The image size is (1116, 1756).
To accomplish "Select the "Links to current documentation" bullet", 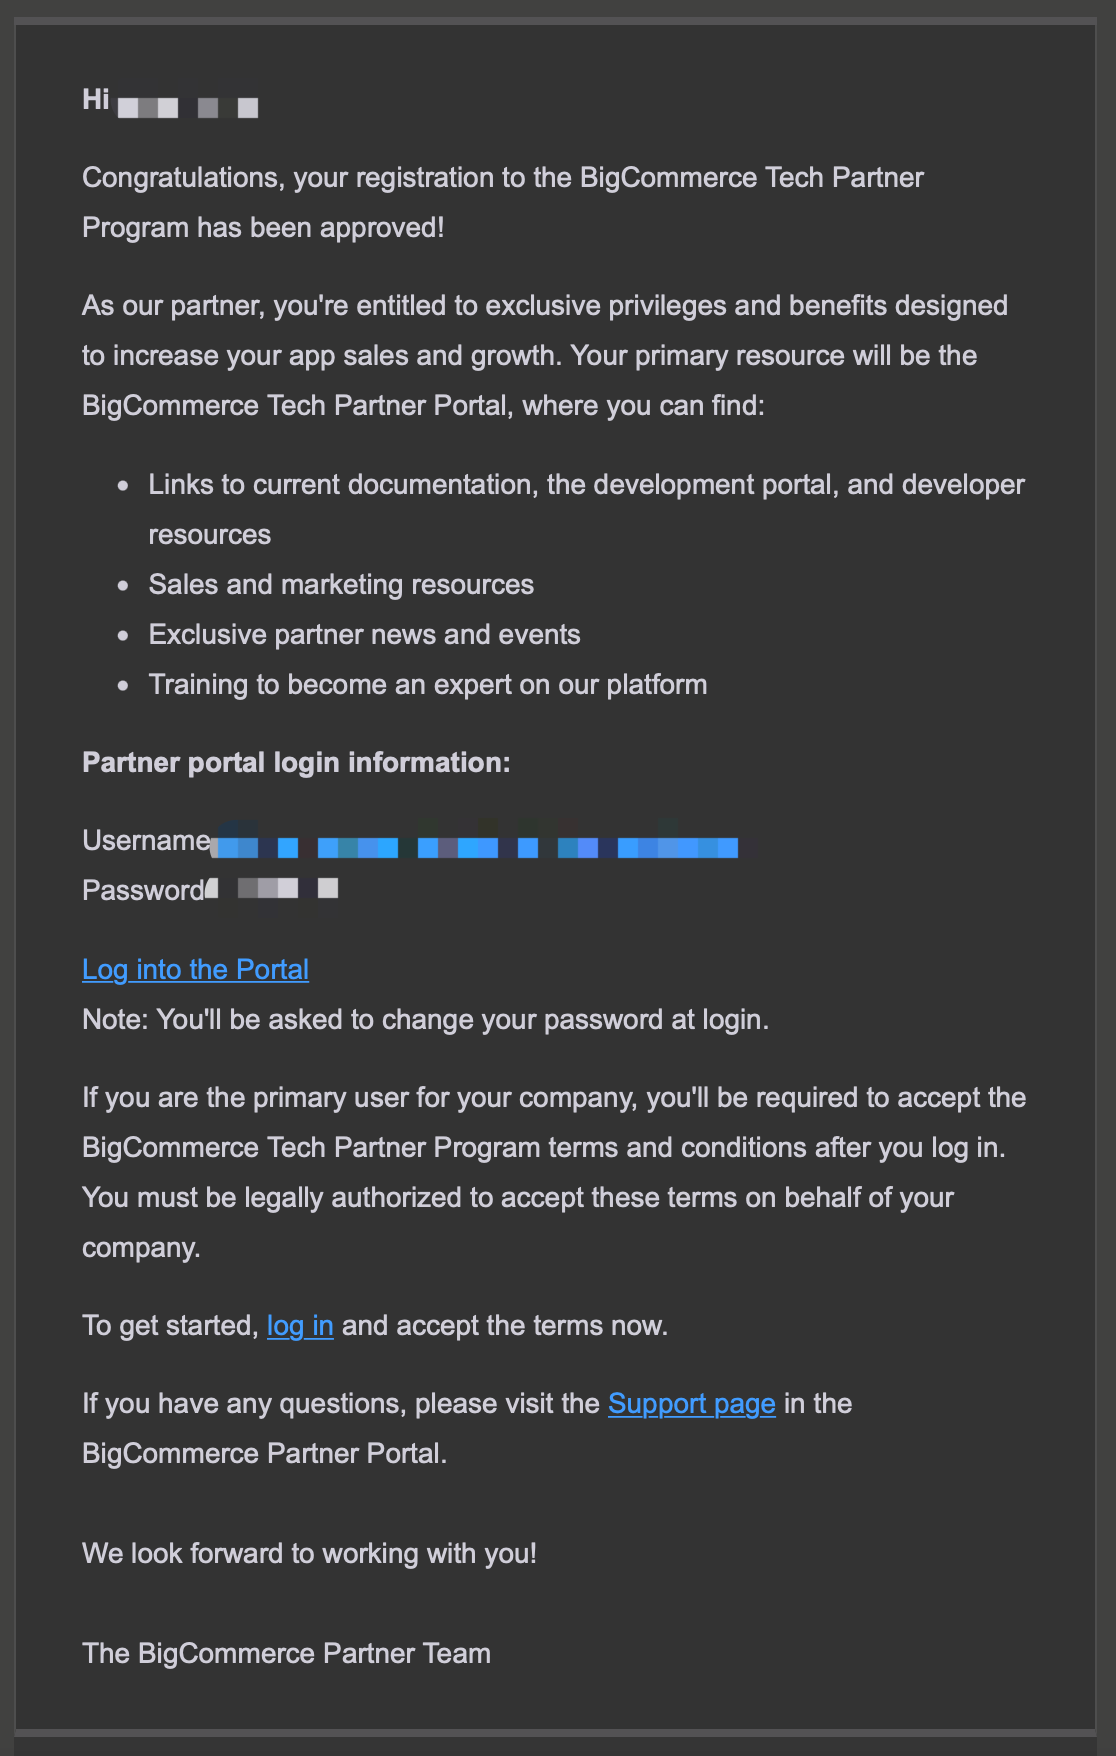I will [587, 509].
